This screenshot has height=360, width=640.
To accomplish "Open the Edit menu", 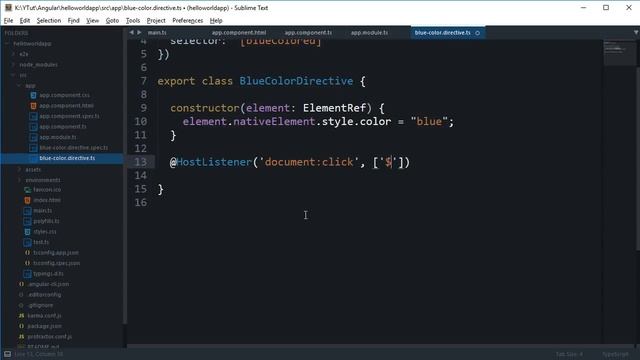I will [25, 20].
